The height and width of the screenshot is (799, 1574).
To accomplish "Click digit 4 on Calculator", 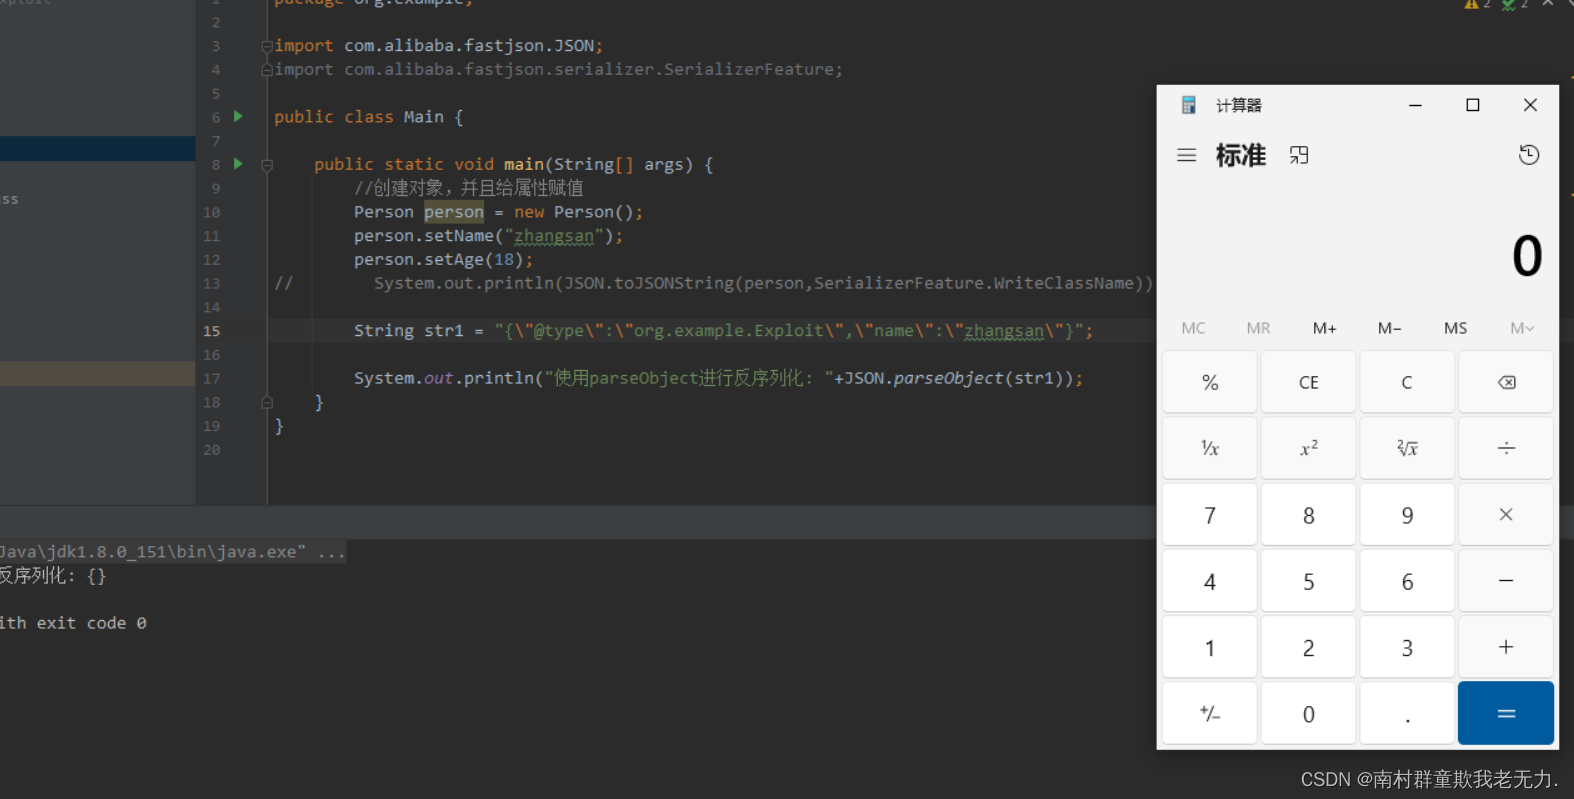I will [x=1210, y=581].
